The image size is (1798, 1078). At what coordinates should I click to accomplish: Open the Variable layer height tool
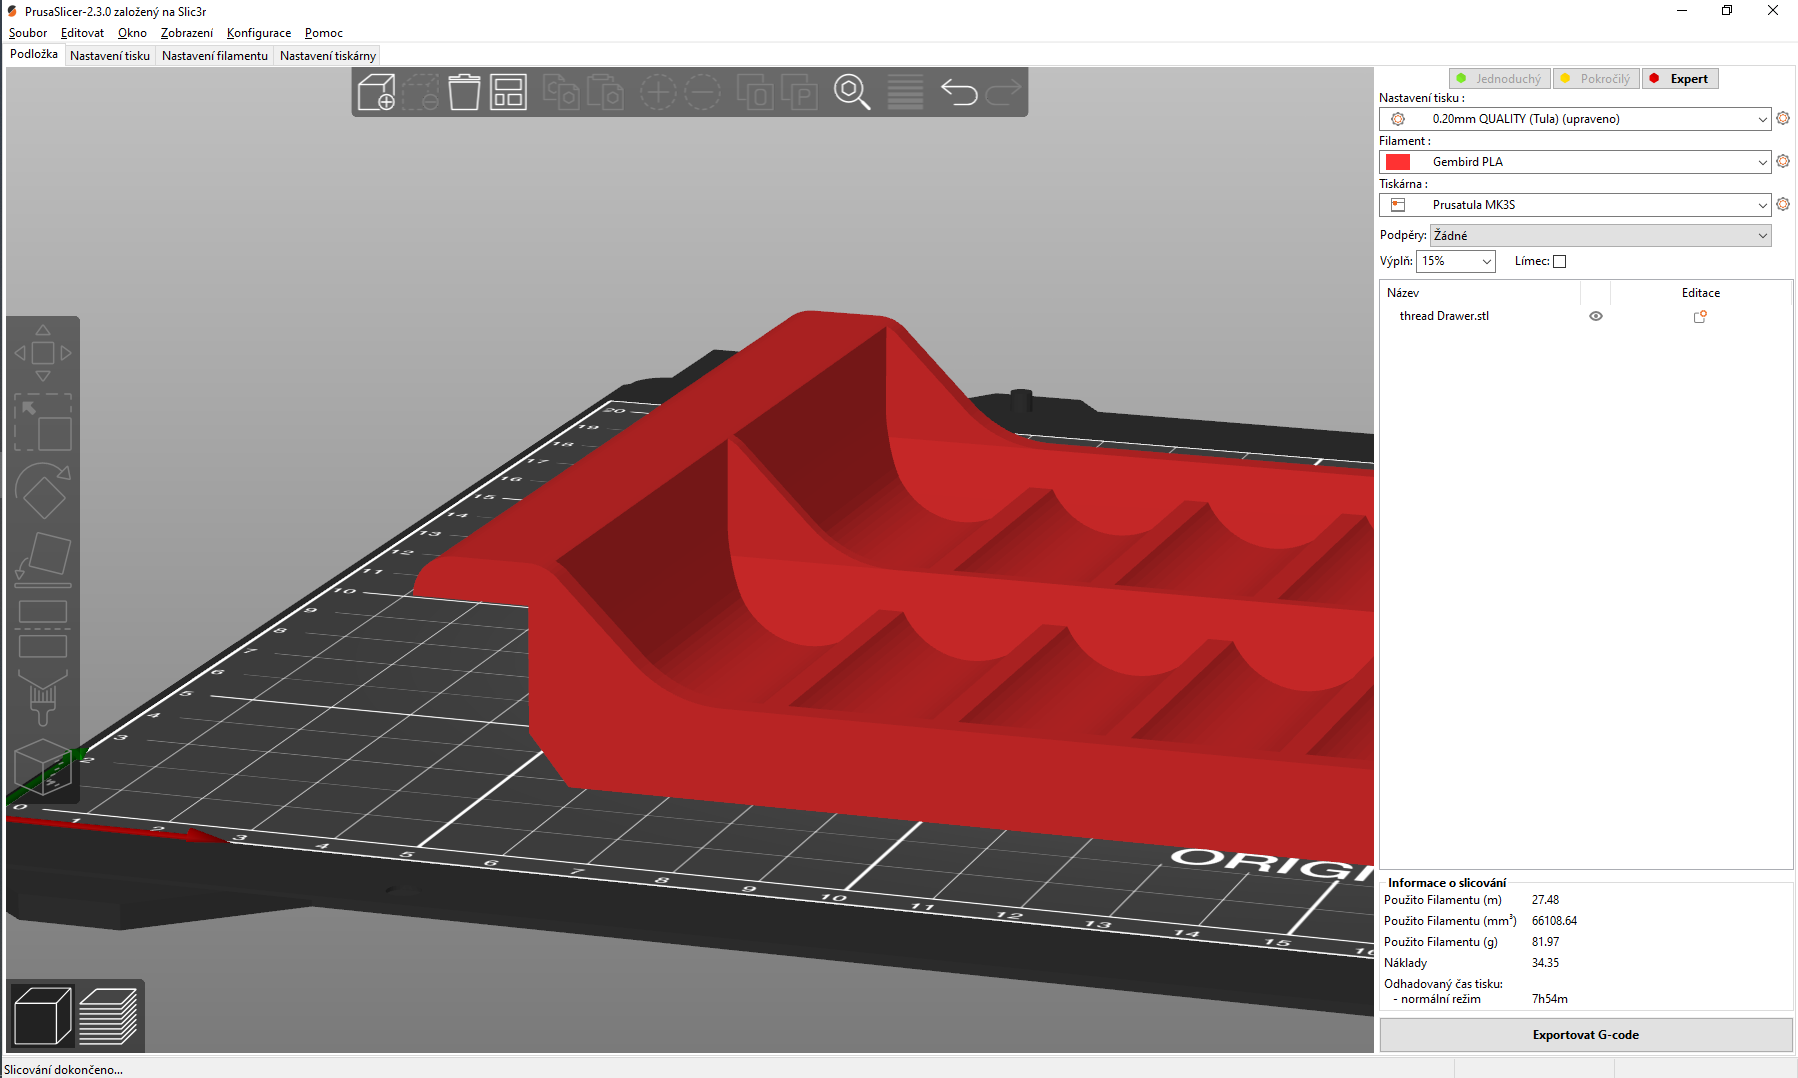[x=904, y=91]
